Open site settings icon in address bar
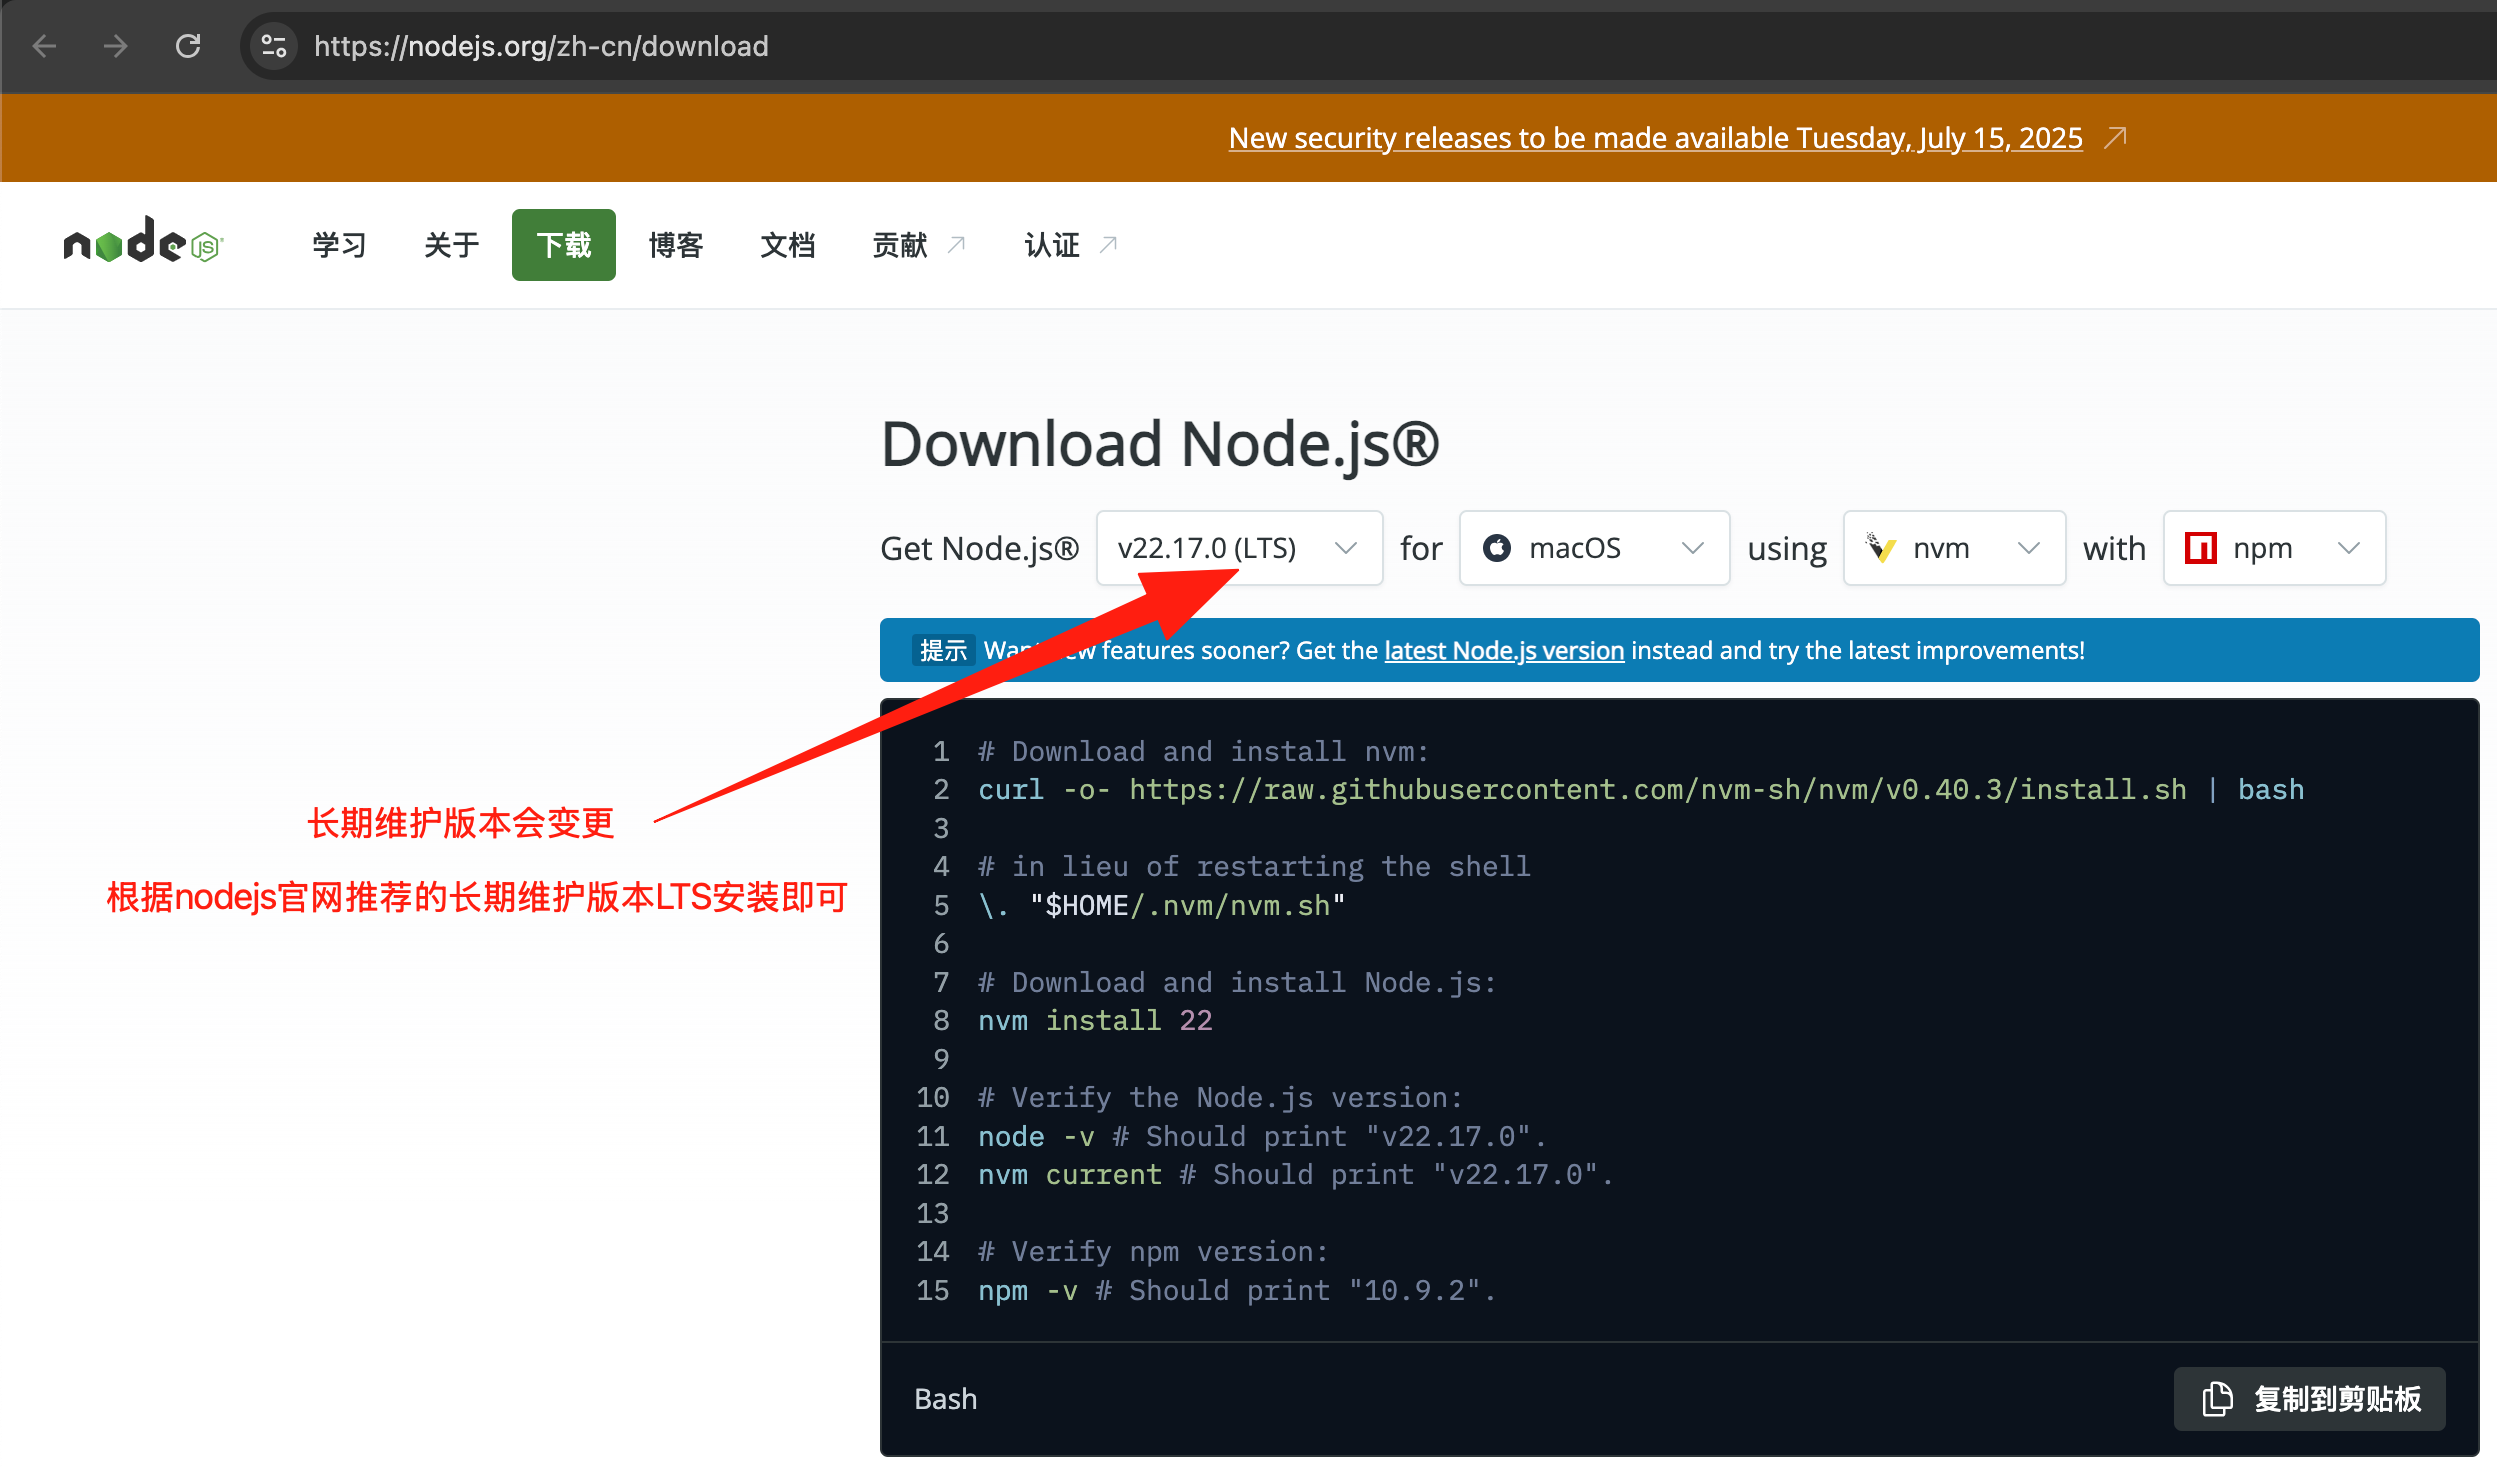The height and width of the screenshot is (1468, 2498). tap(273, 46)
